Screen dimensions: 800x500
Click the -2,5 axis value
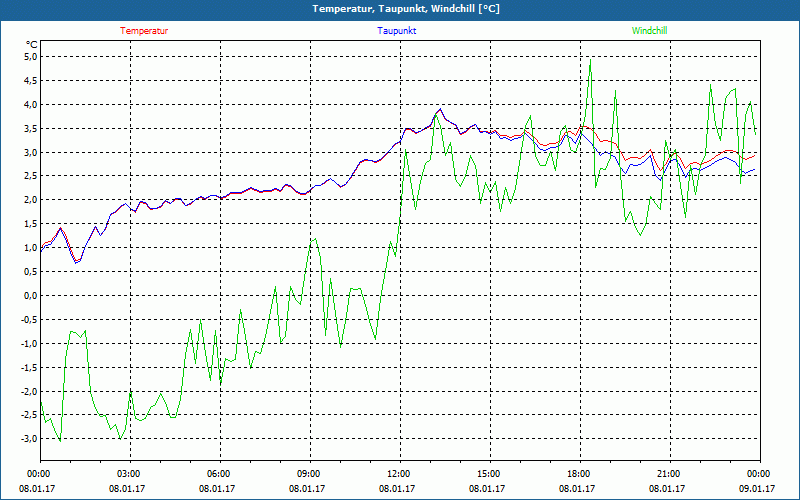pos(30,415)
